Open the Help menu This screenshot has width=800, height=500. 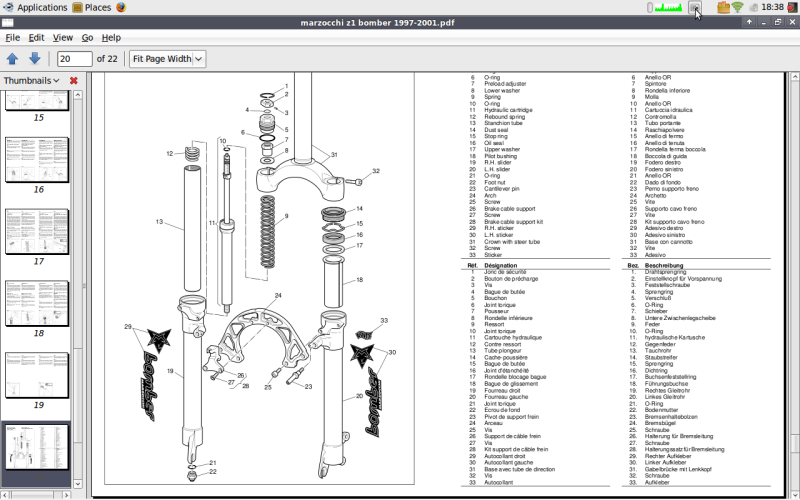click(111, 38)
